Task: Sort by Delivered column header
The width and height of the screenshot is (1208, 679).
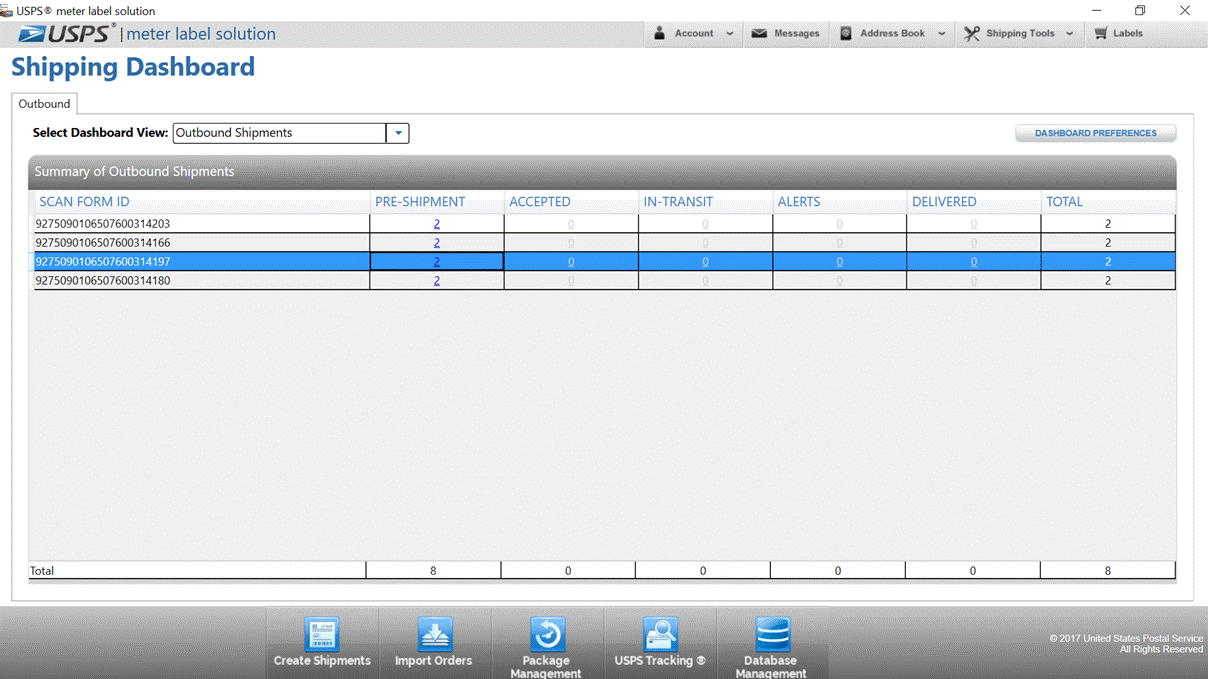Action: (x=973, y=202)
